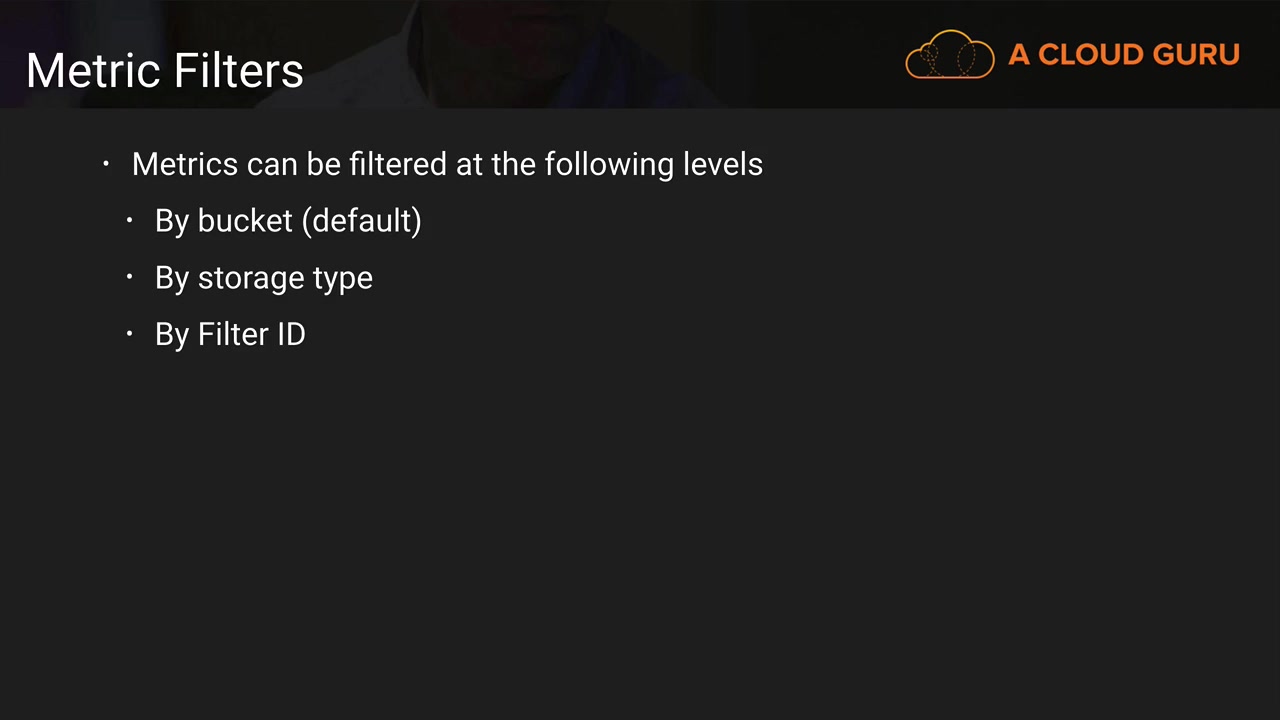Click the By storage type line
Image resolution: width=1280 pixels, height=720 pixels.
click(x=264, y=278)
